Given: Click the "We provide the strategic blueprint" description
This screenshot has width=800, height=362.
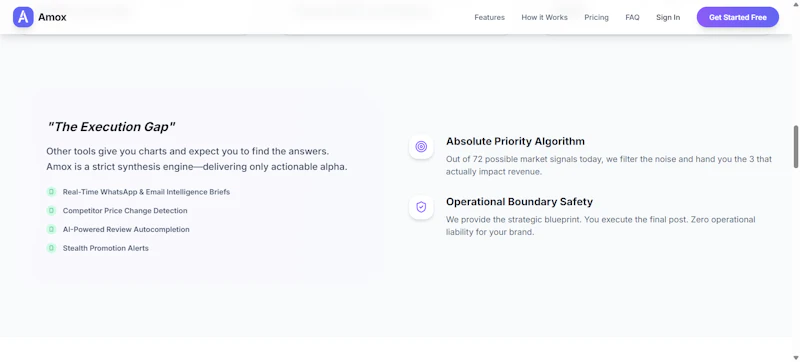Looking at the screenshot, I should [x=601, y=225].
